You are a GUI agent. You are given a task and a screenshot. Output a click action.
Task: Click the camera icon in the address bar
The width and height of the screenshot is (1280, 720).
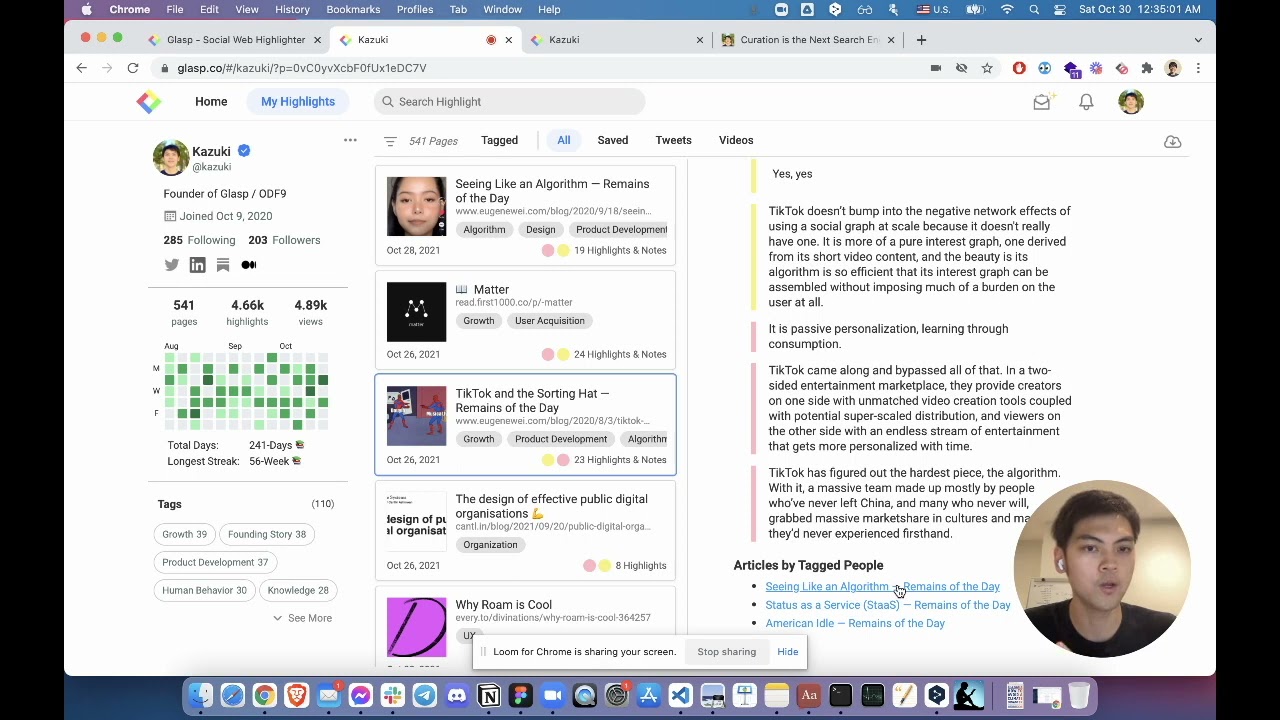click(x=936, y=68)
